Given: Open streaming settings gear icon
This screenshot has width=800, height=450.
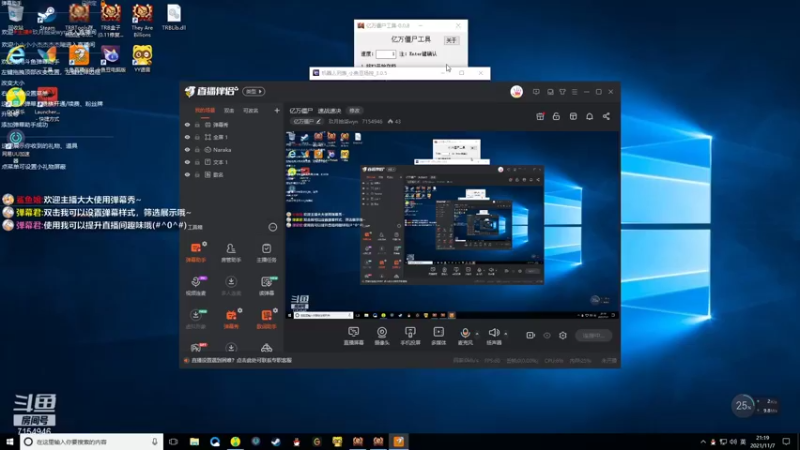Looking at the screenshot, I should pyautogui.click(x=563, y=335).
